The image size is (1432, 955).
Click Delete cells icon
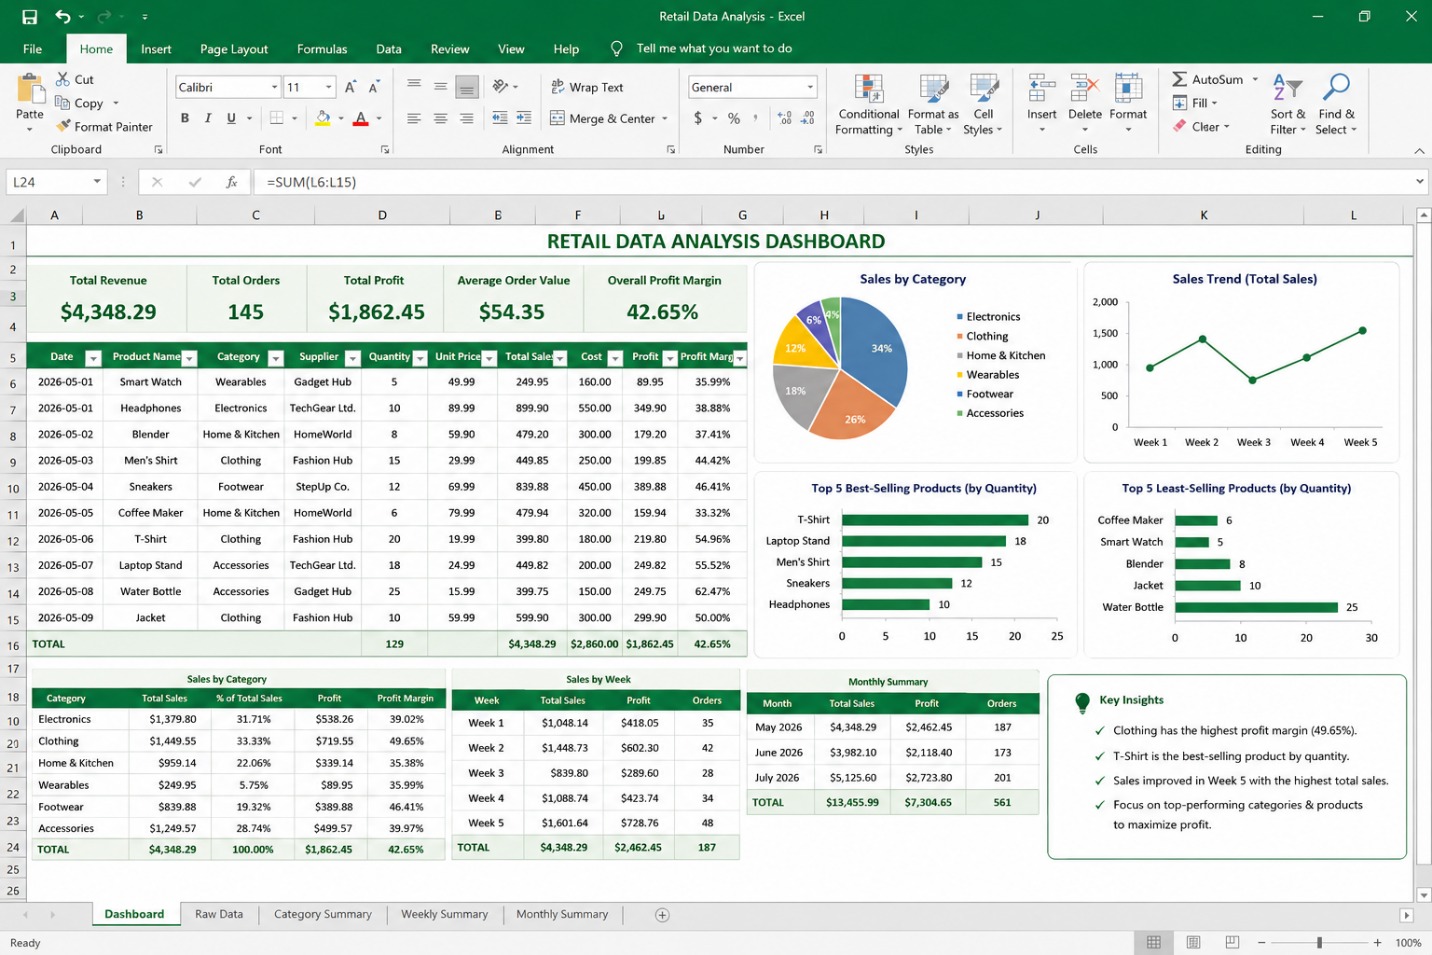(x=1085, y=88)
